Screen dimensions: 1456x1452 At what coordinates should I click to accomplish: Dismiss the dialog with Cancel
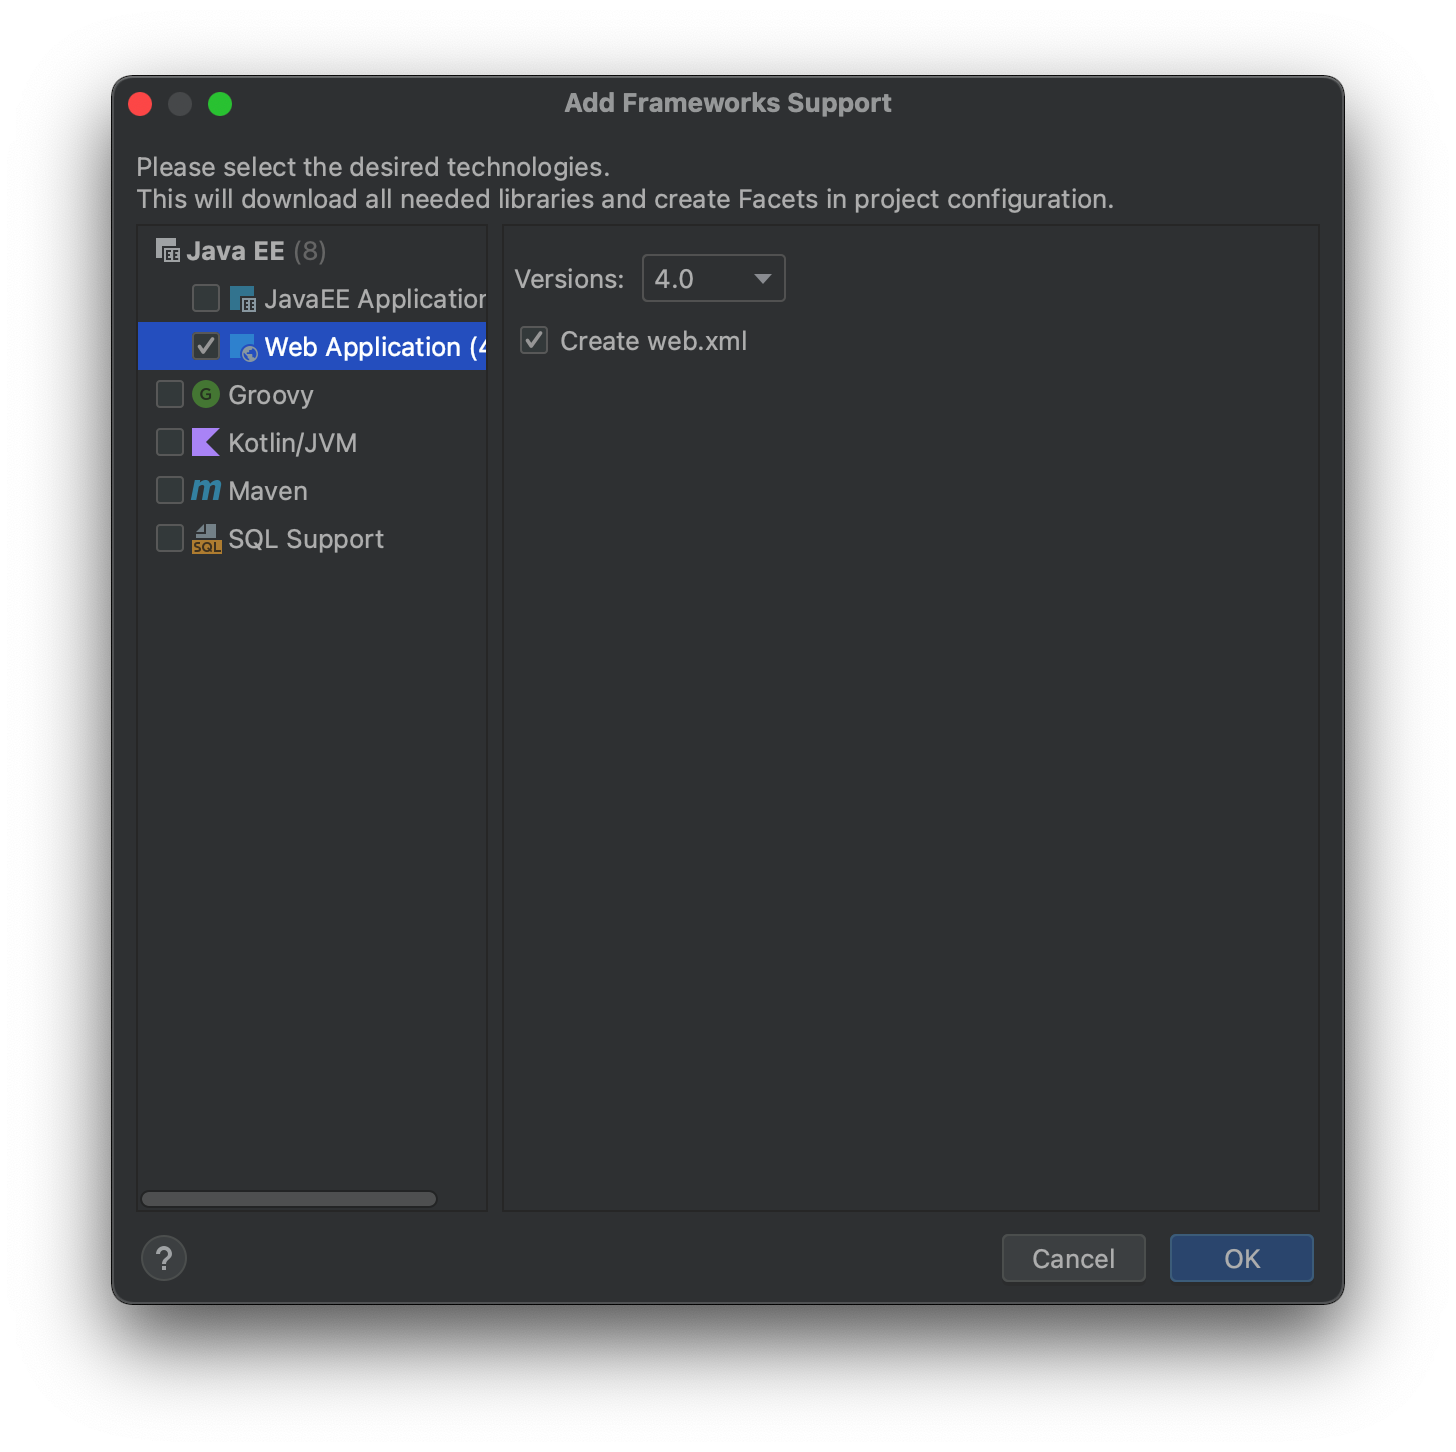pos(1074,1258)
